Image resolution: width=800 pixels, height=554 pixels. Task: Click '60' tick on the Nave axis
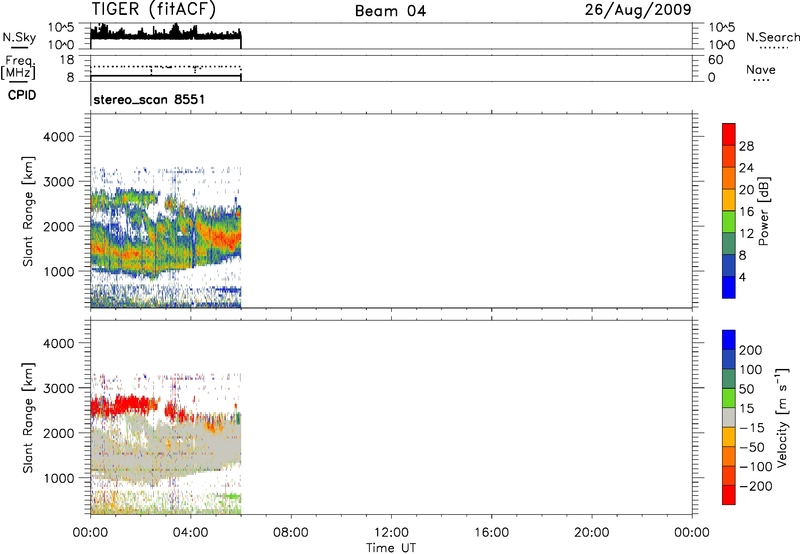point(715,60)
